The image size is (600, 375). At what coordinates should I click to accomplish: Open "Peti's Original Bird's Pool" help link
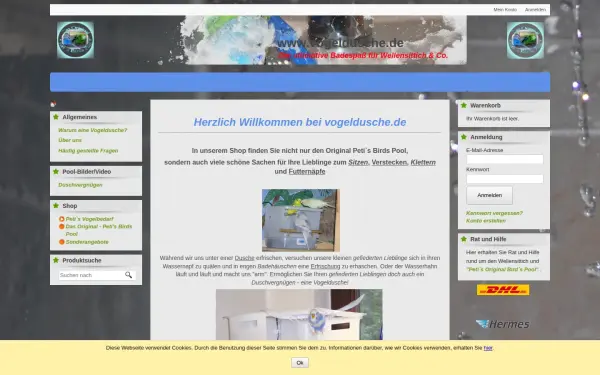click(502, 269)
